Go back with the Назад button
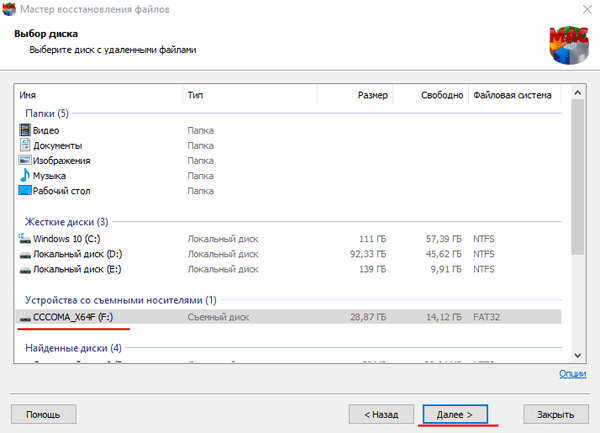 click(x=381, y=414)
